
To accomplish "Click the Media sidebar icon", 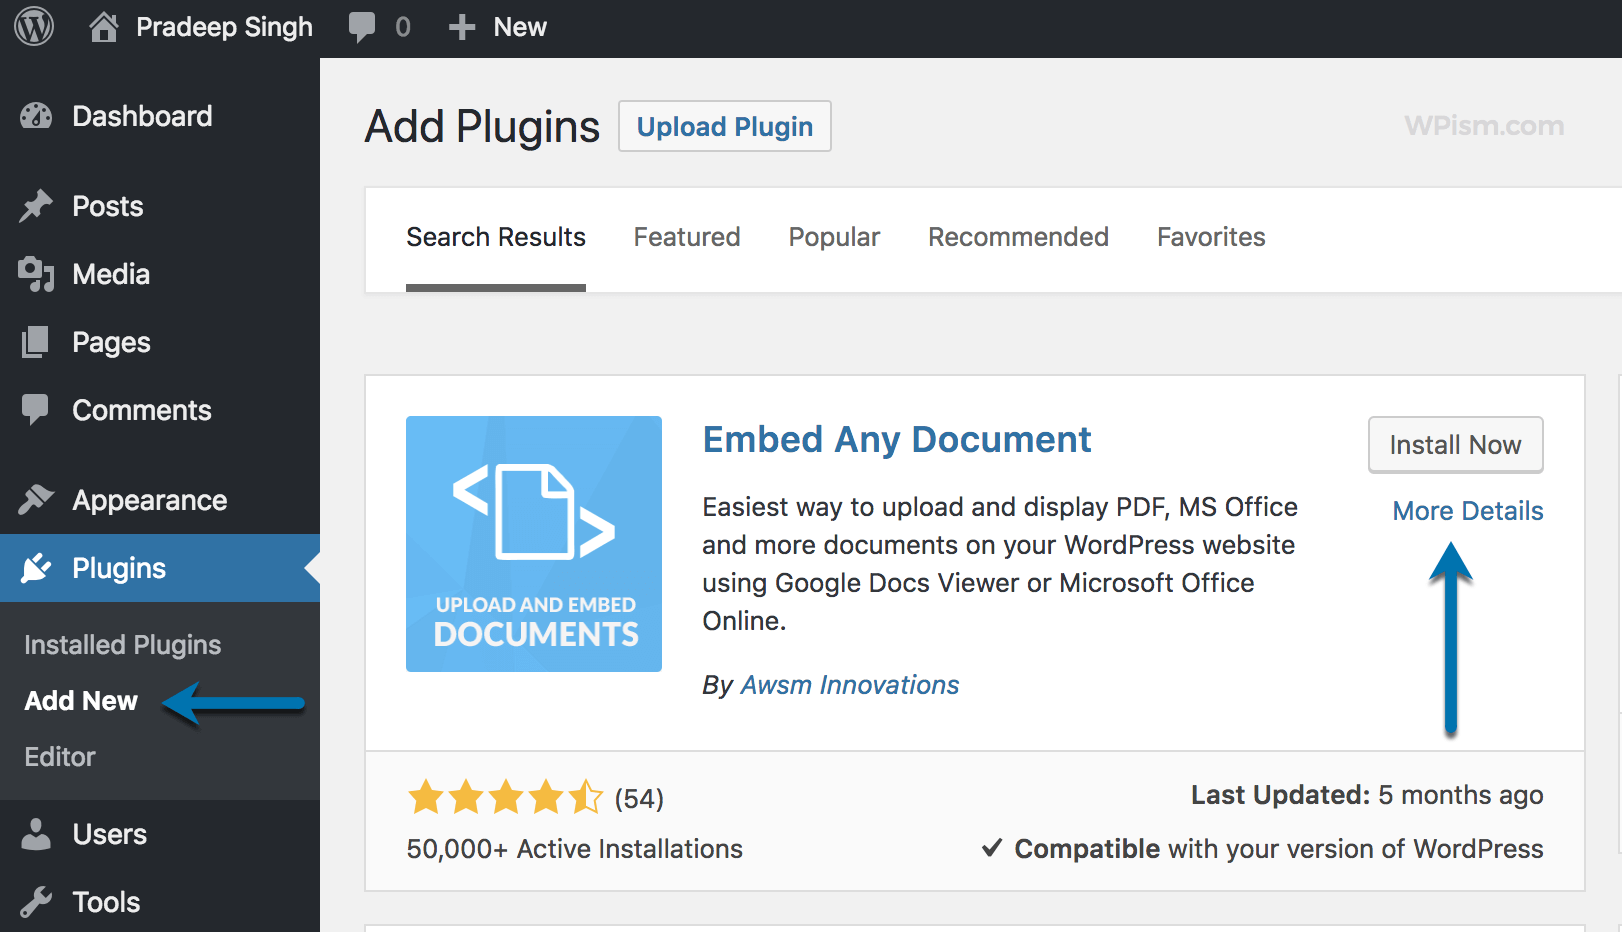I will (x=36, y=274).
